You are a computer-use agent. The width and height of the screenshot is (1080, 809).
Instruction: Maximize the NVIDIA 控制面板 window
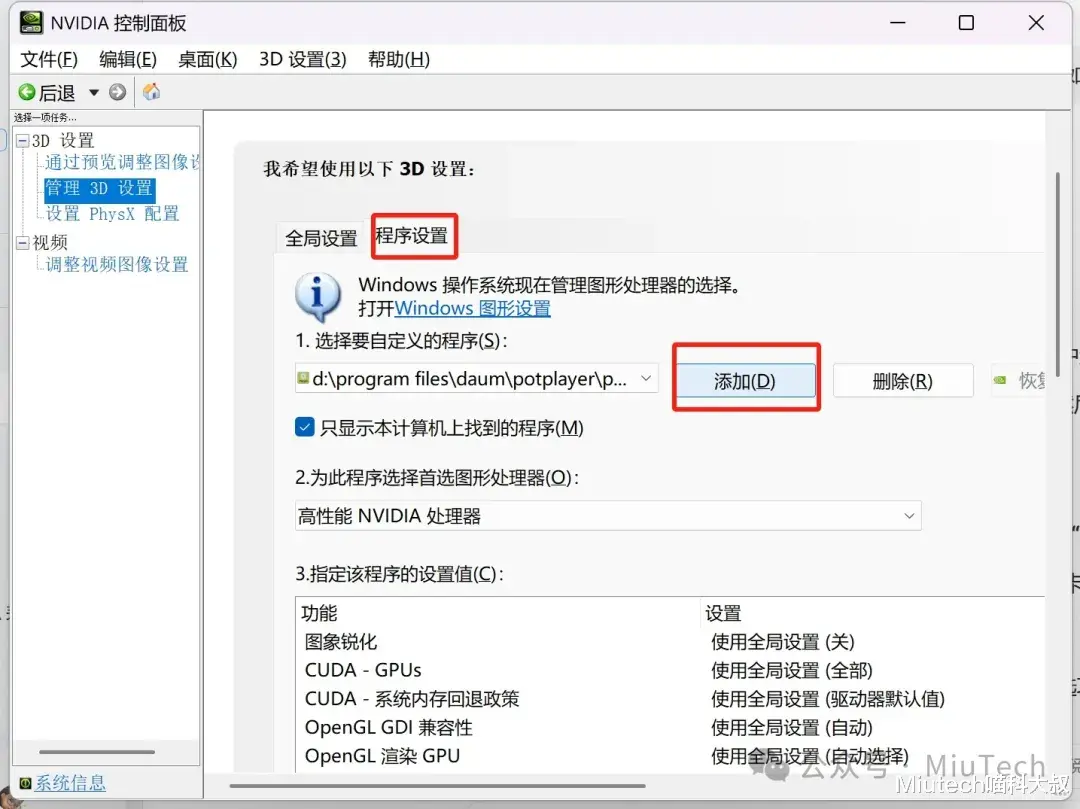point(966,23)
